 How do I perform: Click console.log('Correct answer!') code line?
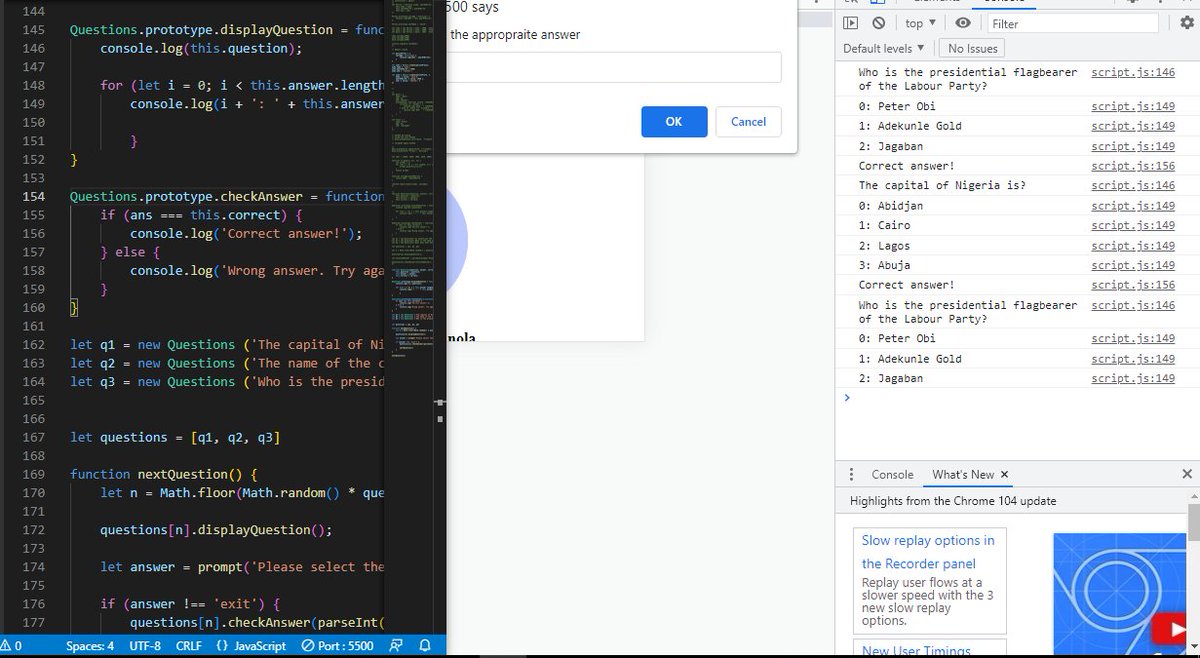[246, 233]
